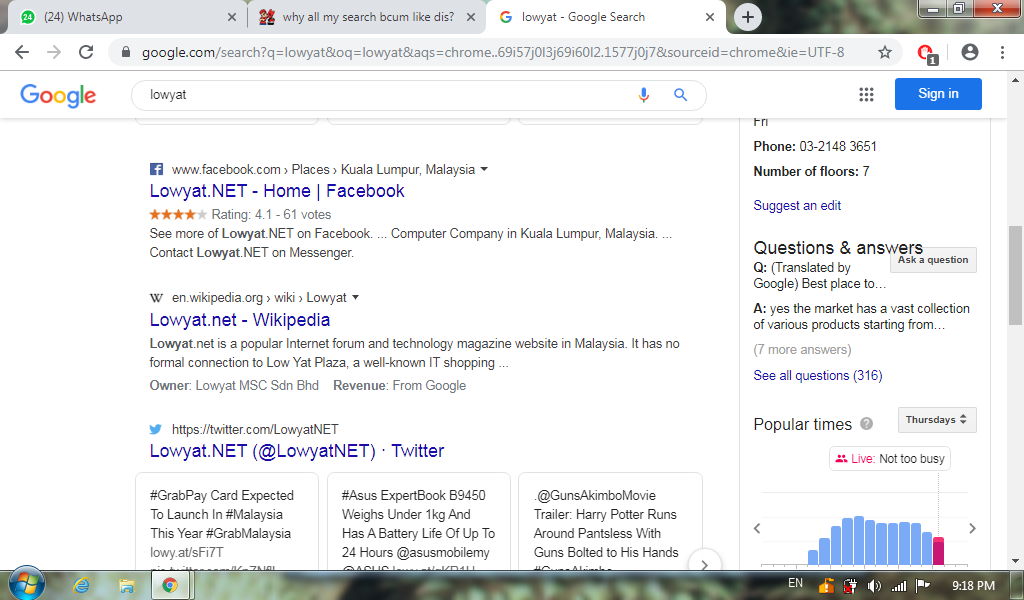Click the highlighted live bar in Popular times
Image resolution: width=1024 pixels, height=600 pixels.
point(938,551)
